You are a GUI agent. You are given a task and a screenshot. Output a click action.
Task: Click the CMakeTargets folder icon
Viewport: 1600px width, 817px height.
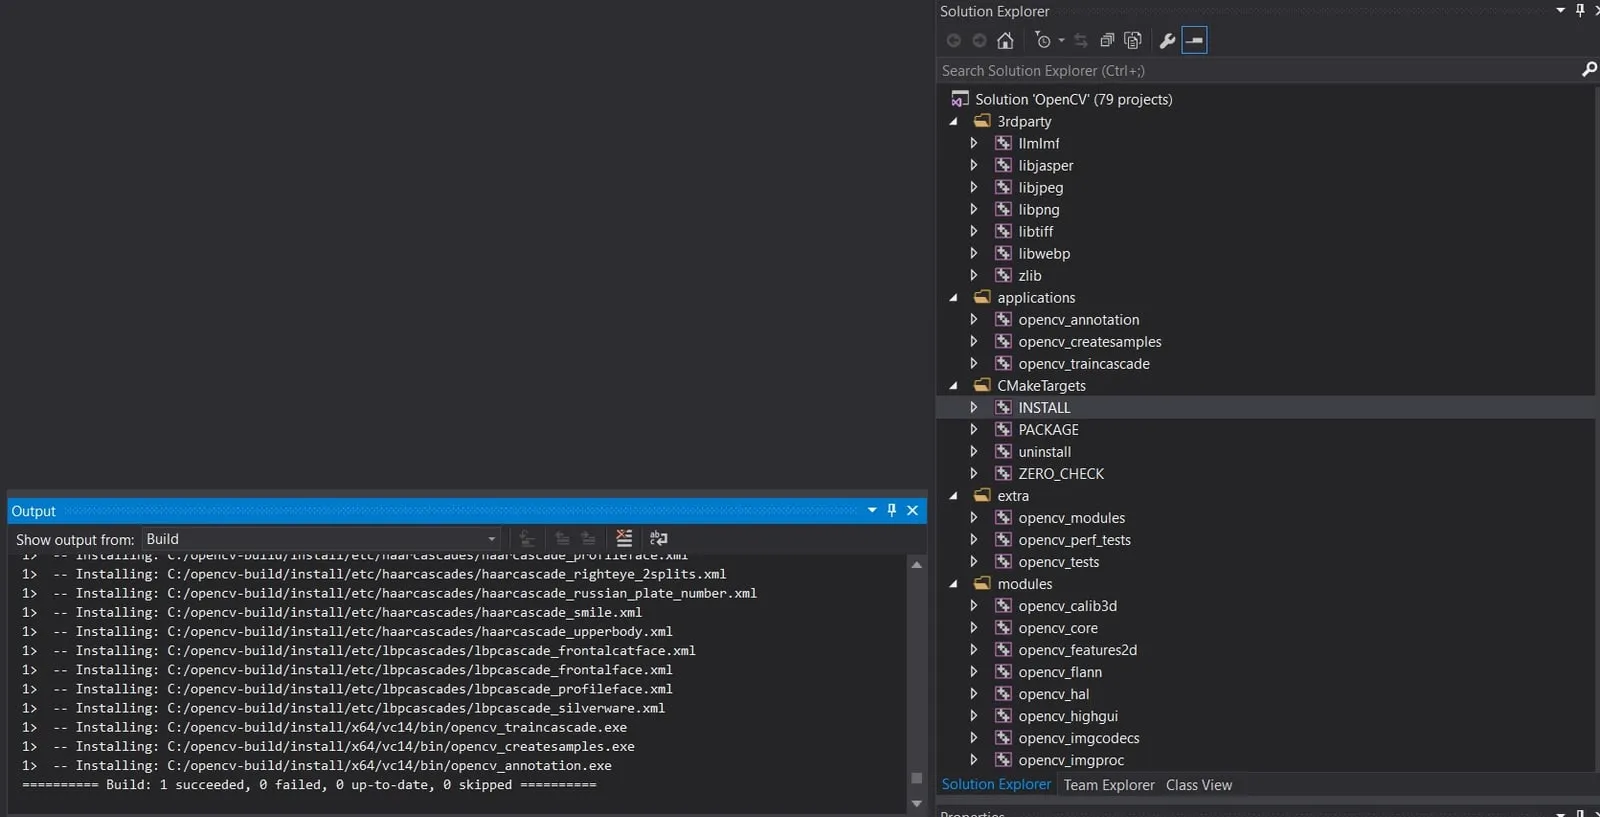pyautogui.click(x=982, y=385)
